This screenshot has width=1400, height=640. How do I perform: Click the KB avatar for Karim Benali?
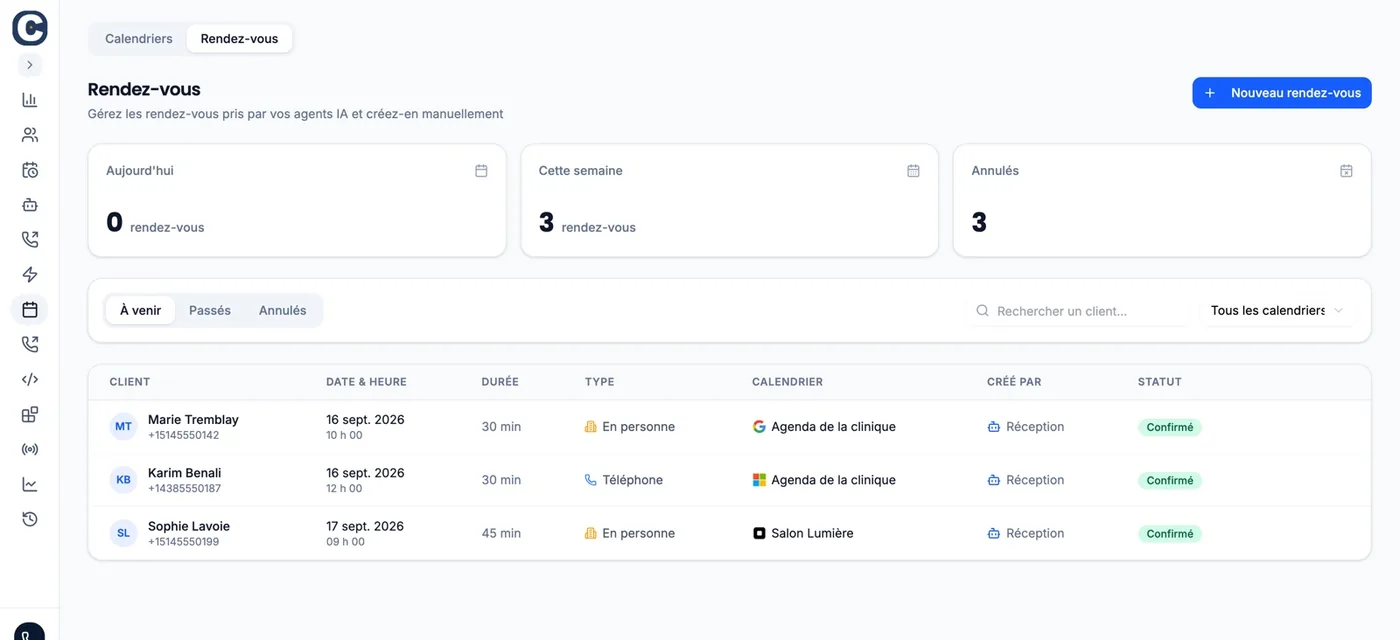[123, 480]
